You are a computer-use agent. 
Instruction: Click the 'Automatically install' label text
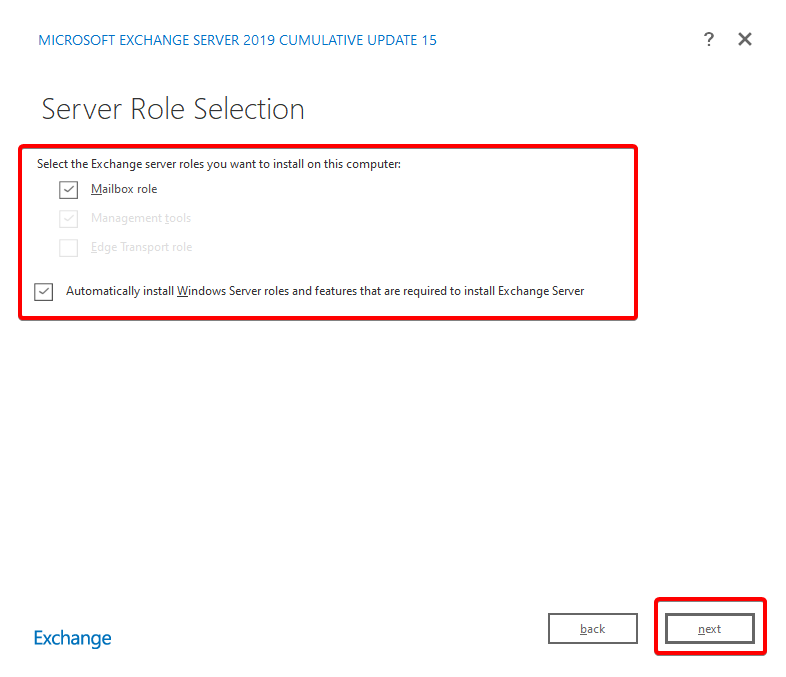pos(120,291)
